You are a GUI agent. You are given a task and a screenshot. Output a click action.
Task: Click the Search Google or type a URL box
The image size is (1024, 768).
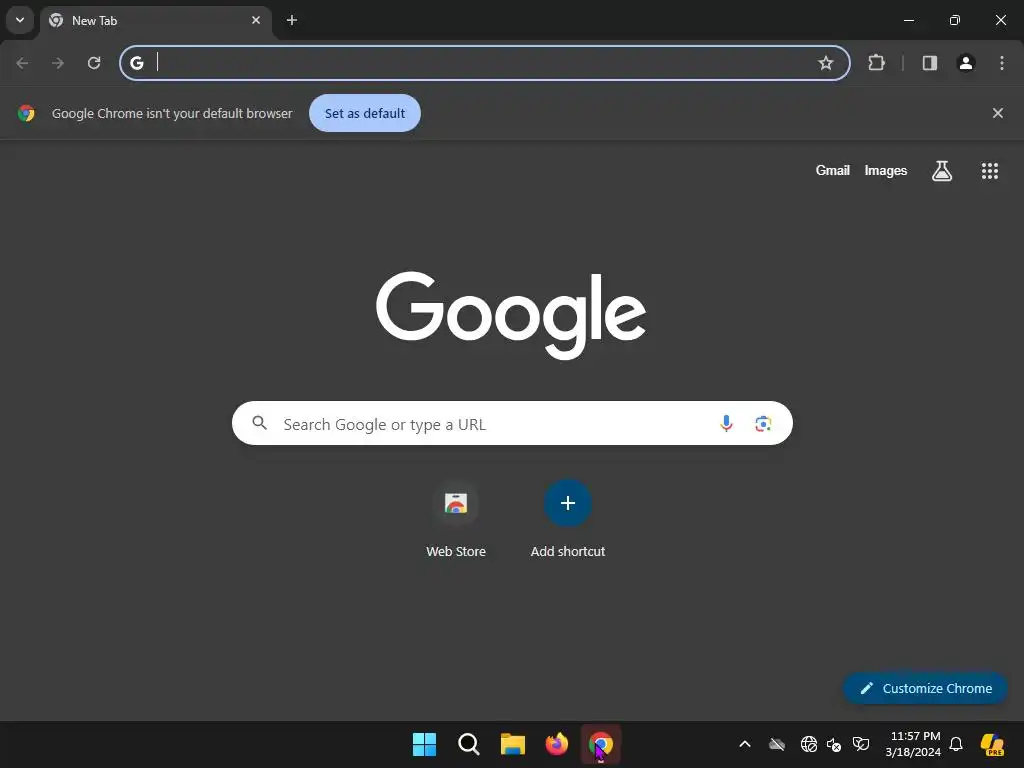click(x=512, y=423)
